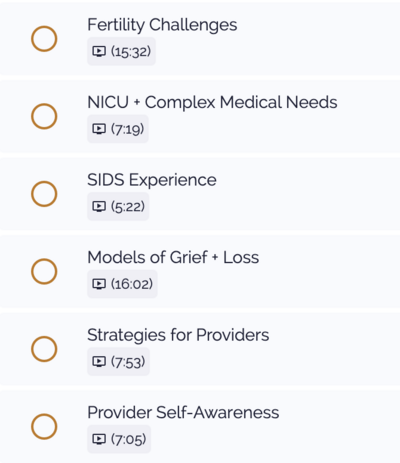The image size is (400, 463).
Task: Open the Models of Grief + Loss lesson
Action: tap(173, 257)
